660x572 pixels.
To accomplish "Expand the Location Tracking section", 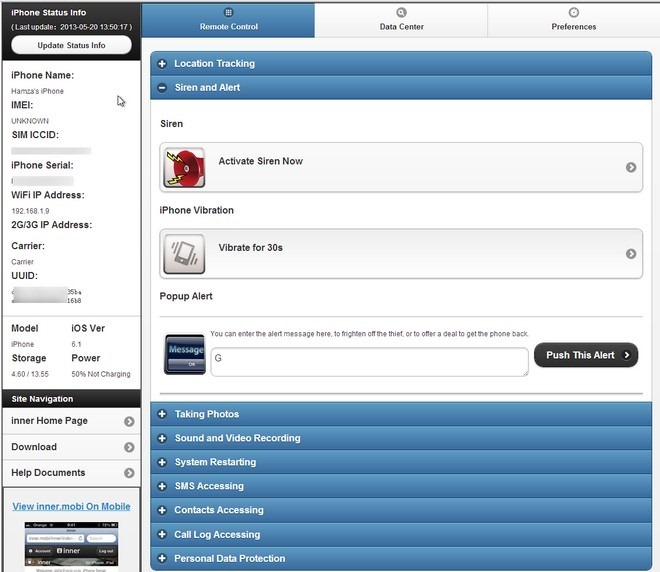I will [x=401, y=64].
